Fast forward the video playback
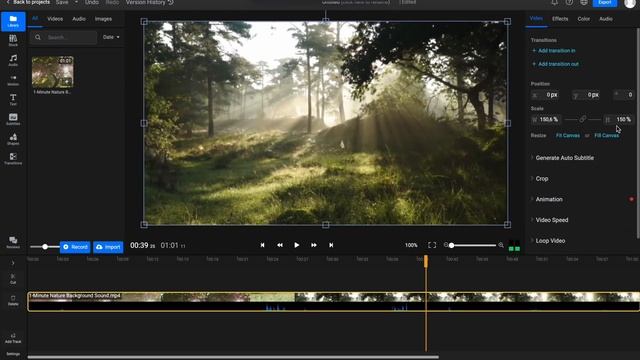The height and width of the screenshot is (360, 640). pos(314,245)
